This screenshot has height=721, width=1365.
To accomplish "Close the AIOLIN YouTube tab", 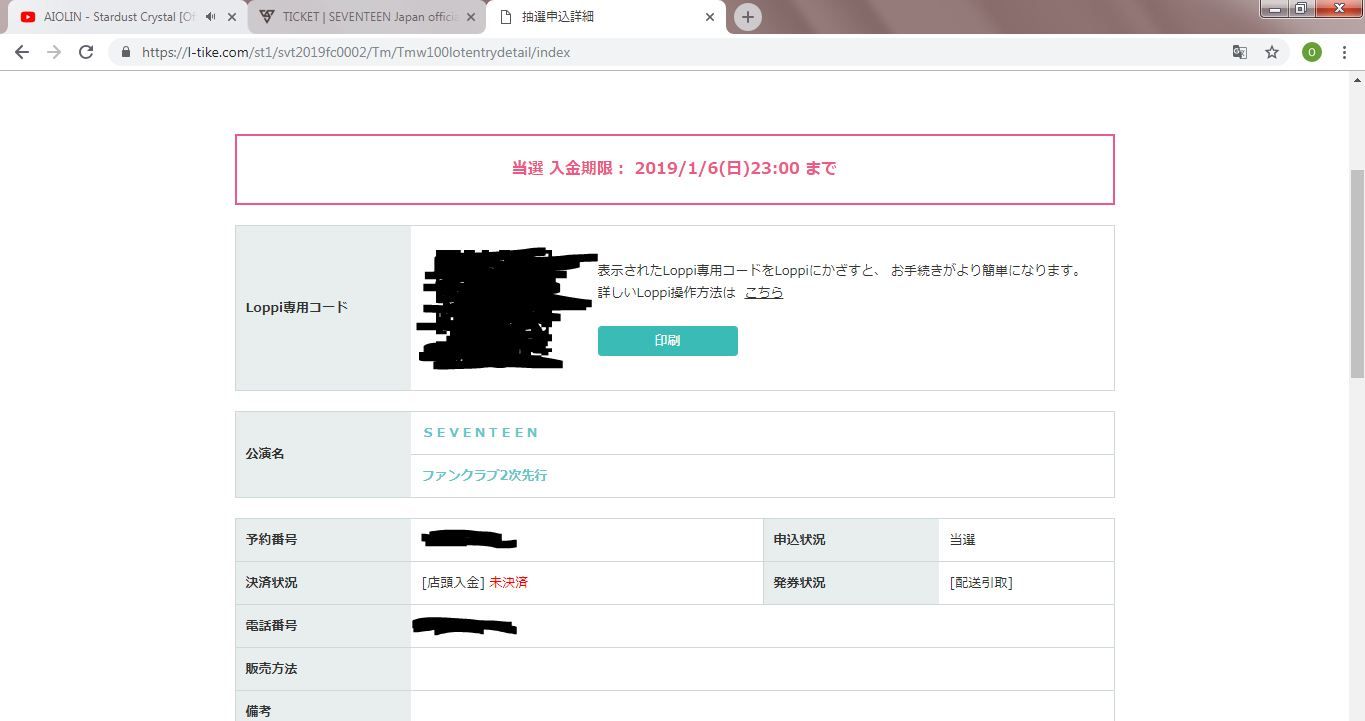I will [x=232, y=17].
